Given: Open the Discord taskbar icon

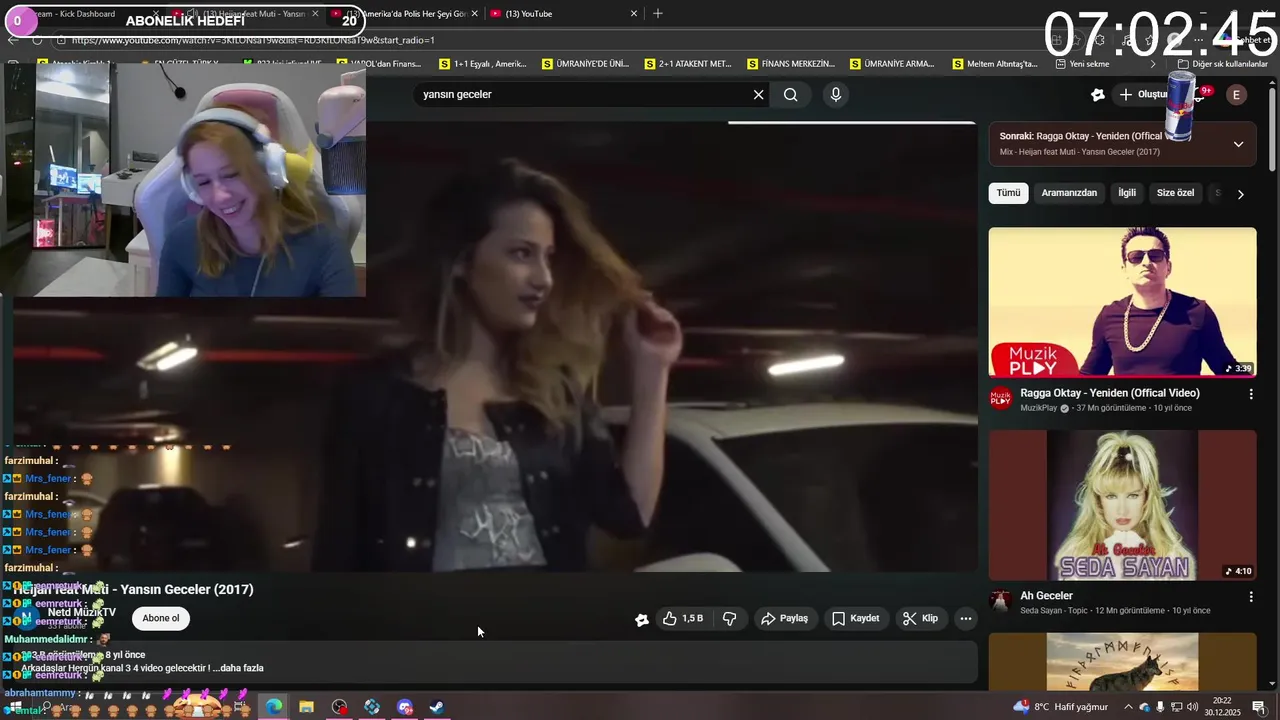Looking at the screenshot, I should click(405, 707).
